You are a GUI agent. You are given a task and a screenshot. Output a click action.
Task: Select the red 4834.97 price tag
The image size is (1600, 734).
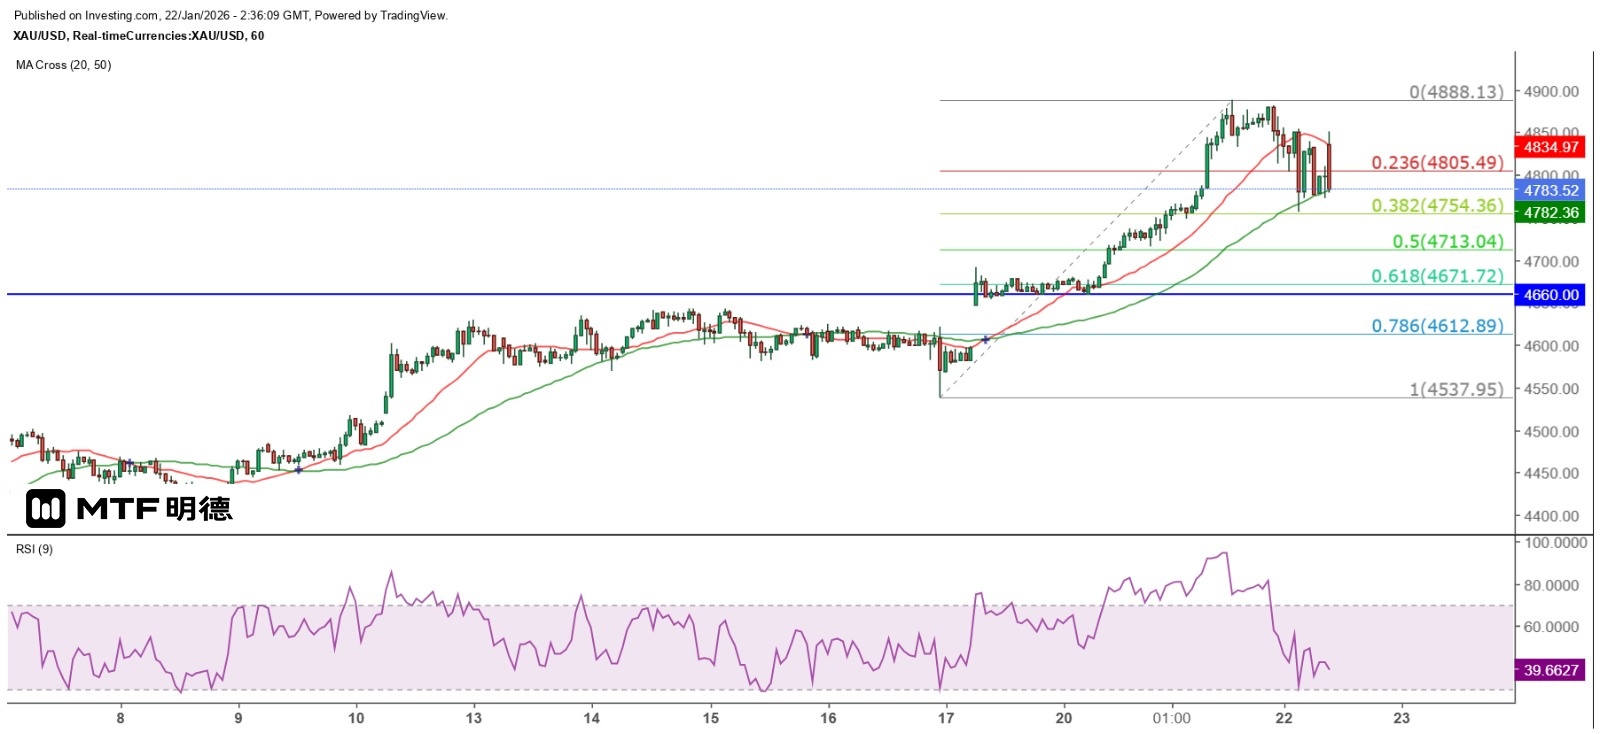click(1550, 147)
